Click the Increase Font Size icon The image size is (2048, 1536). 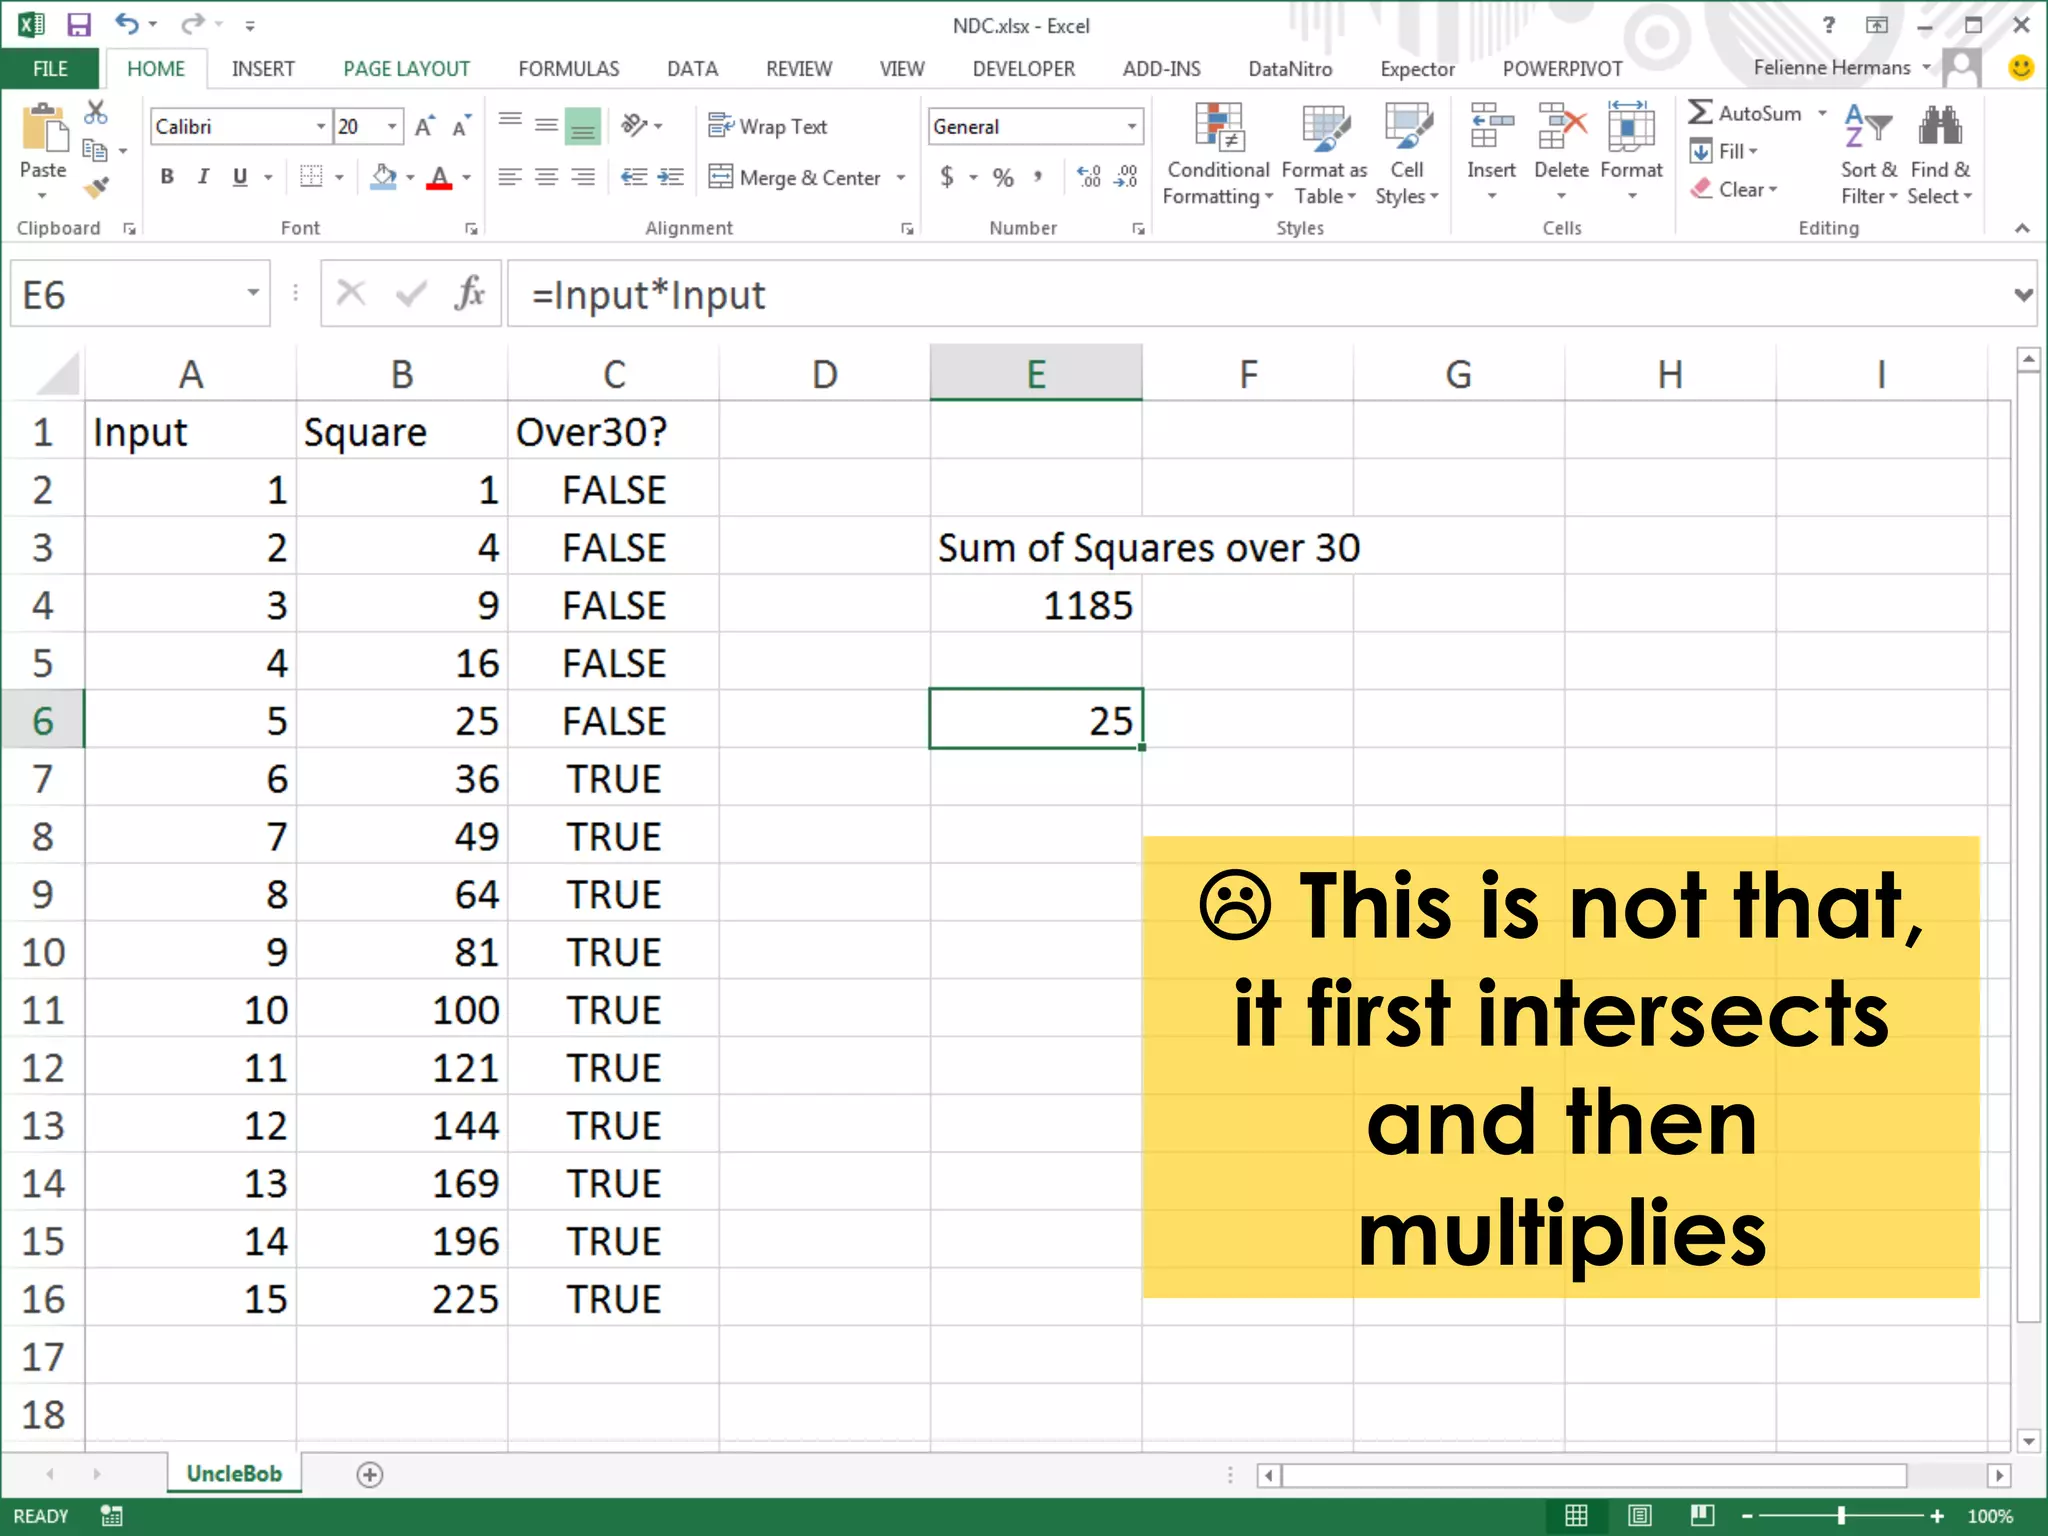[424, 127]
